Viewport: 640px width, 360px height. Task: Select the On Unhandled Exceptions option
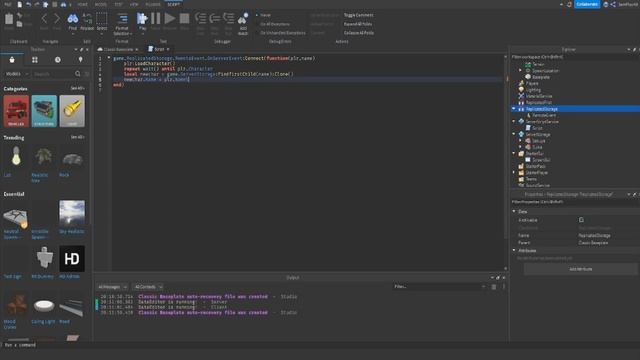point(281,33)
